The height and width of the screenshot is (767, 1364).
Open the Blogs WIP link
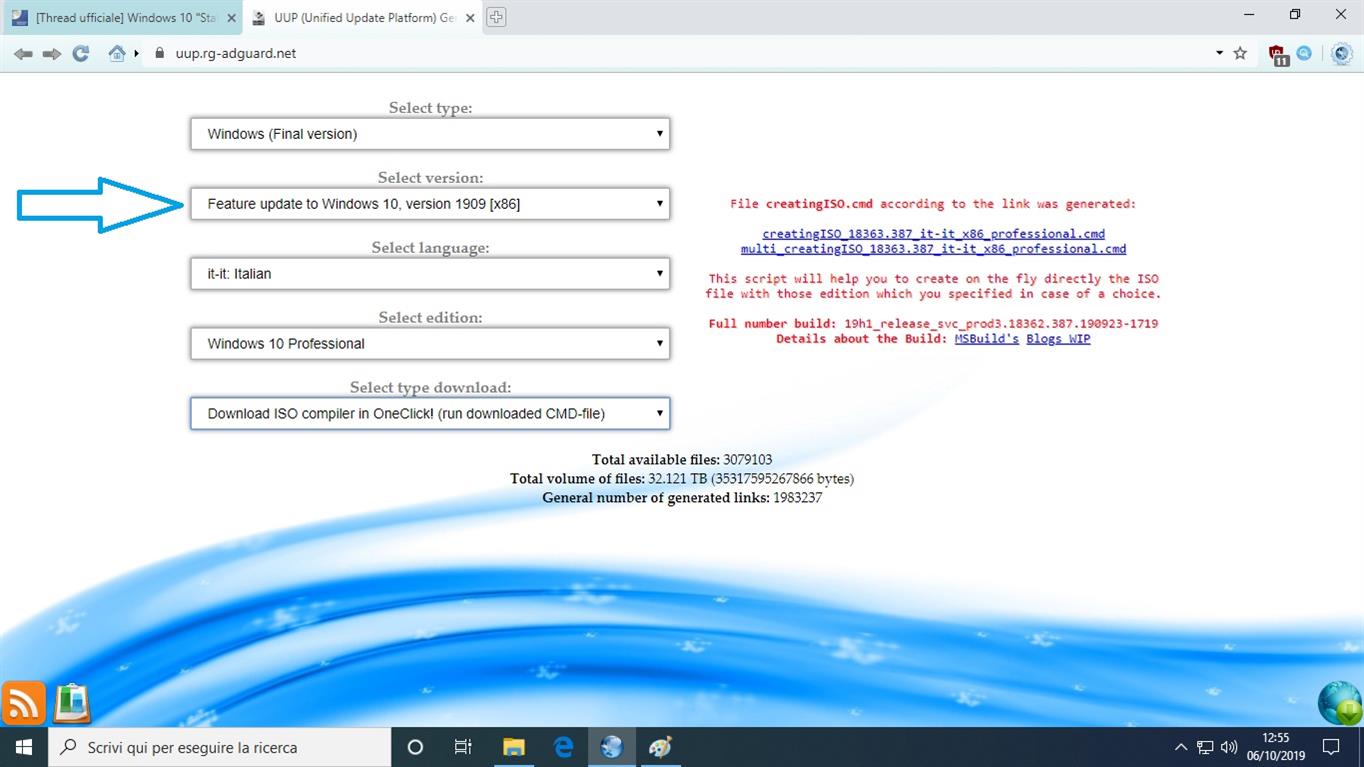[1058, 339]
